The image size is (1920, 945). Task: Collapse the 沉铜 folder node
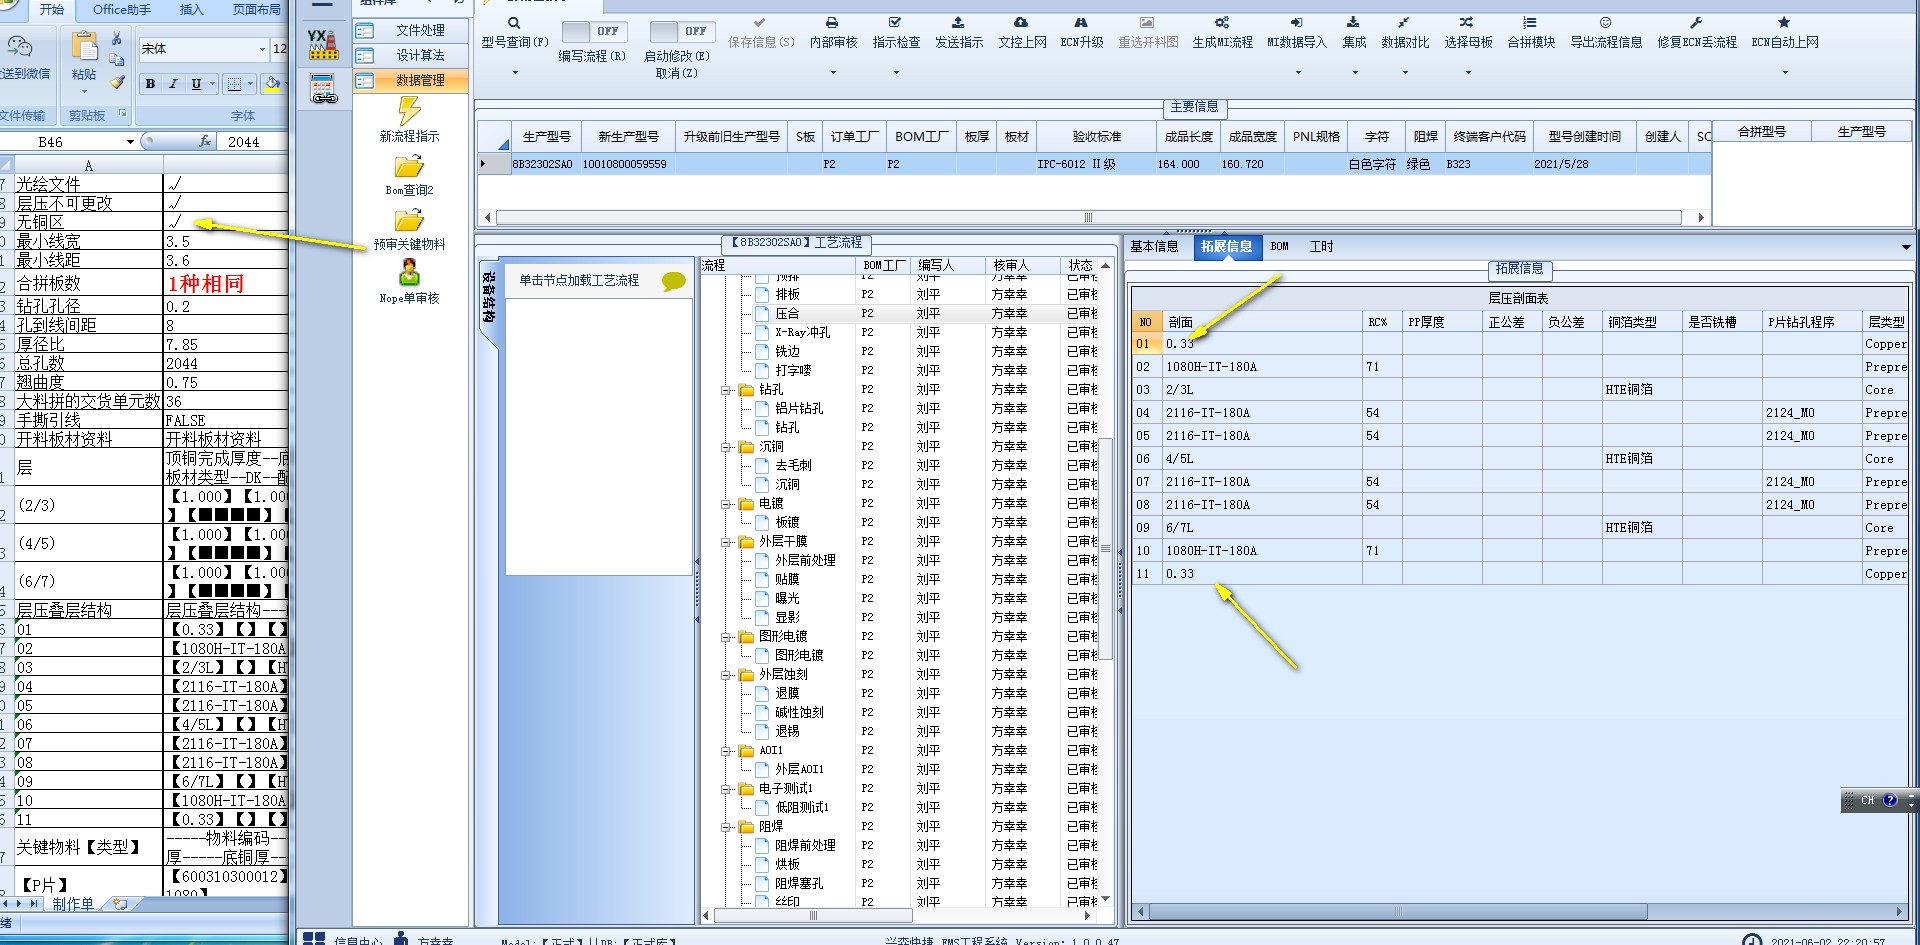(727, 447)
